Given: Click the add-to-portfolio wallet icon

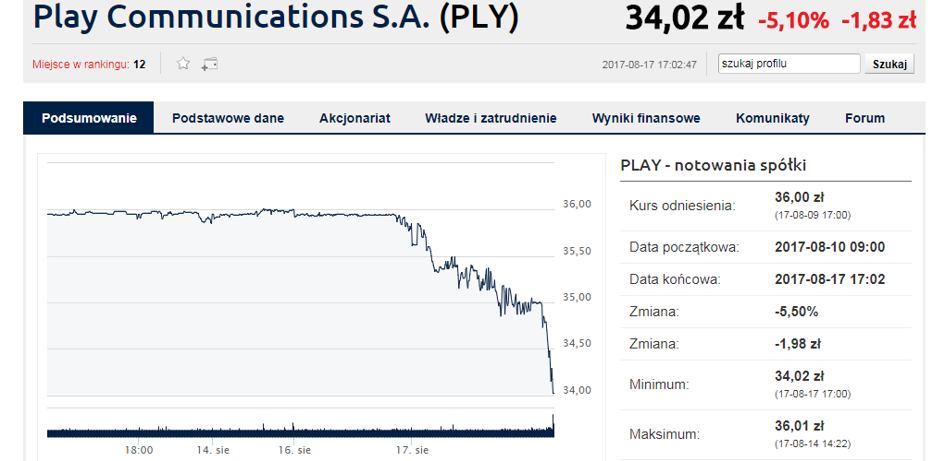Looking at the screenshot, I should click(210, 64).
